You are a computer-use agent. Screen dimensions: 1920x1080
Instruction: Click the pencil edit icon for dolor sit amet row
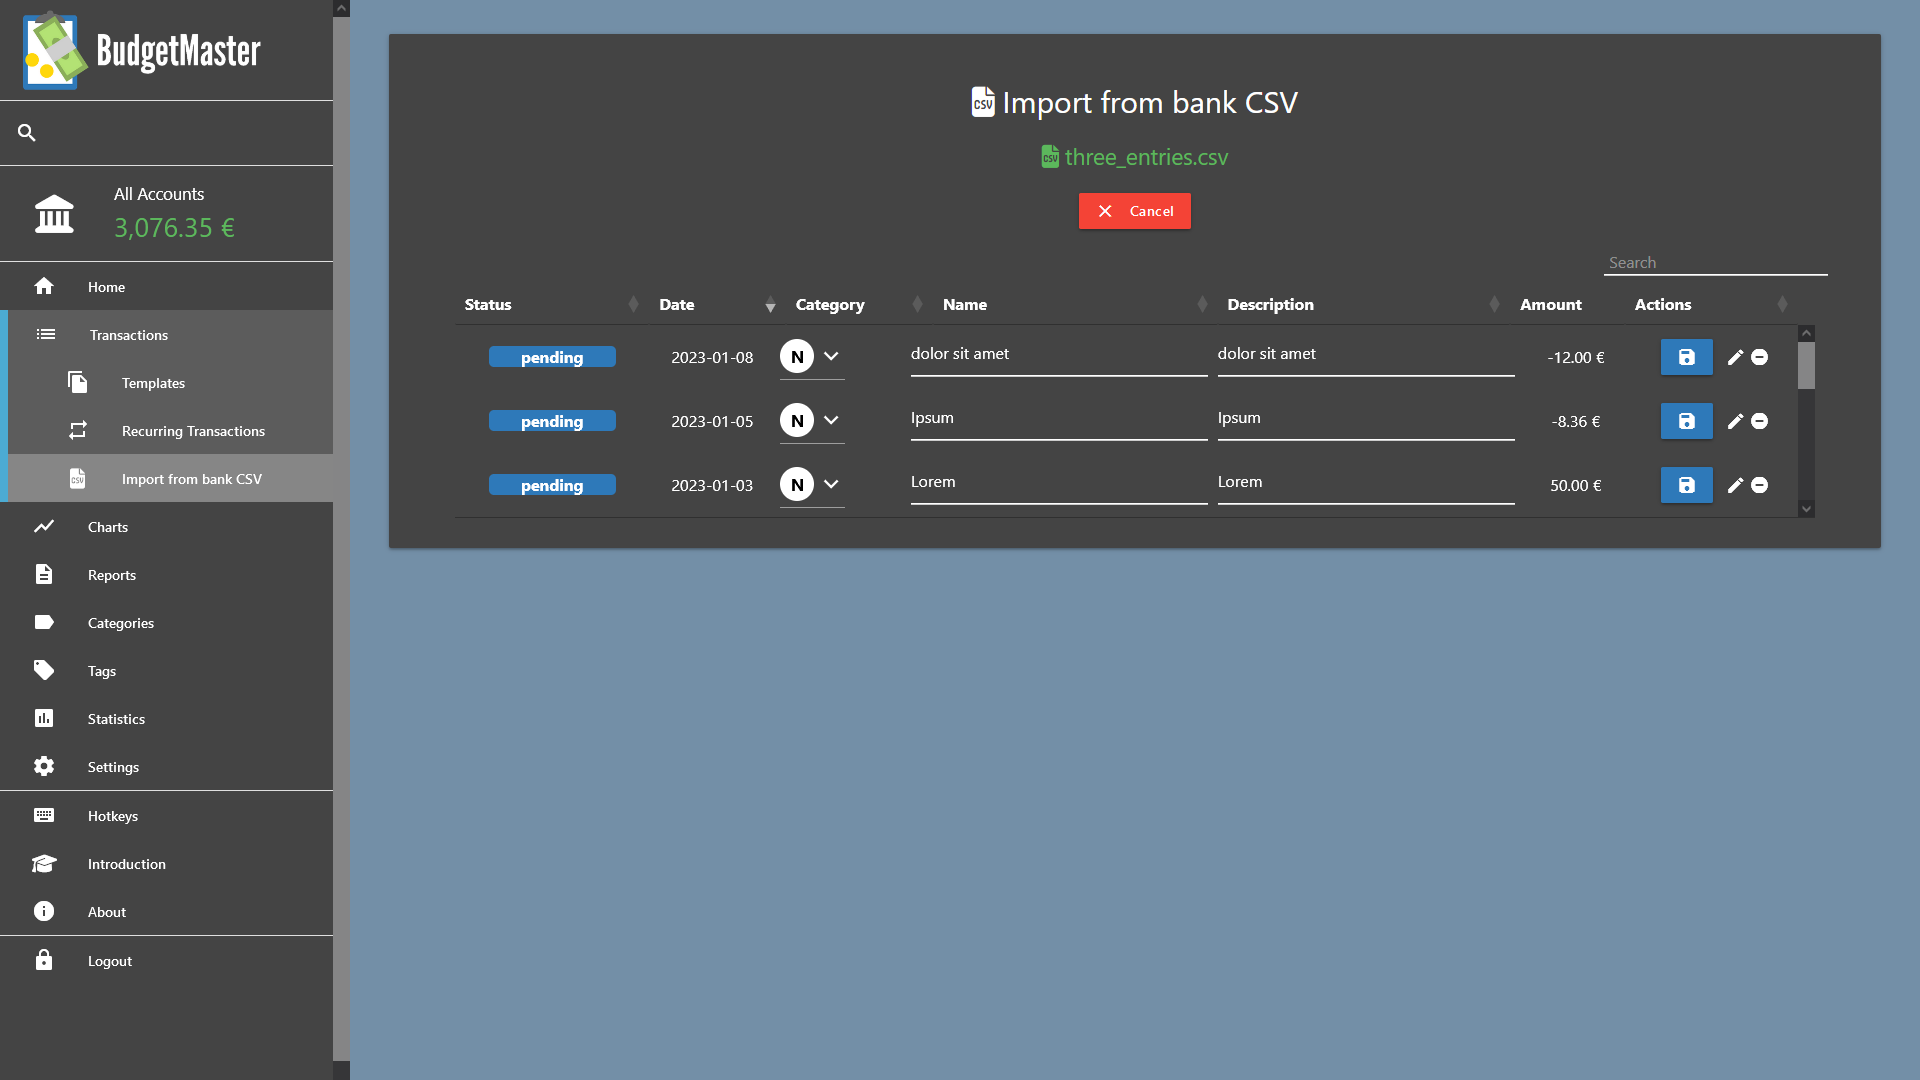point(1736,357)
